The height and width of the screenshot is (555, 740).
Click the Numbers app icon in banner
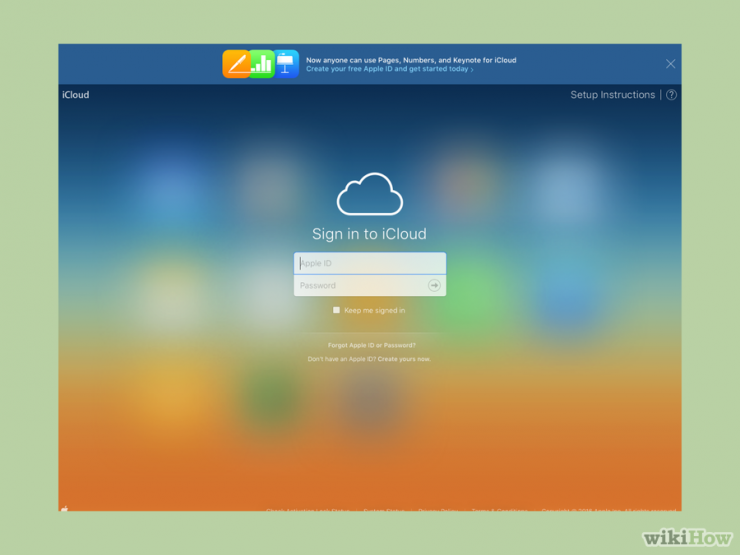tap(262, 64)
